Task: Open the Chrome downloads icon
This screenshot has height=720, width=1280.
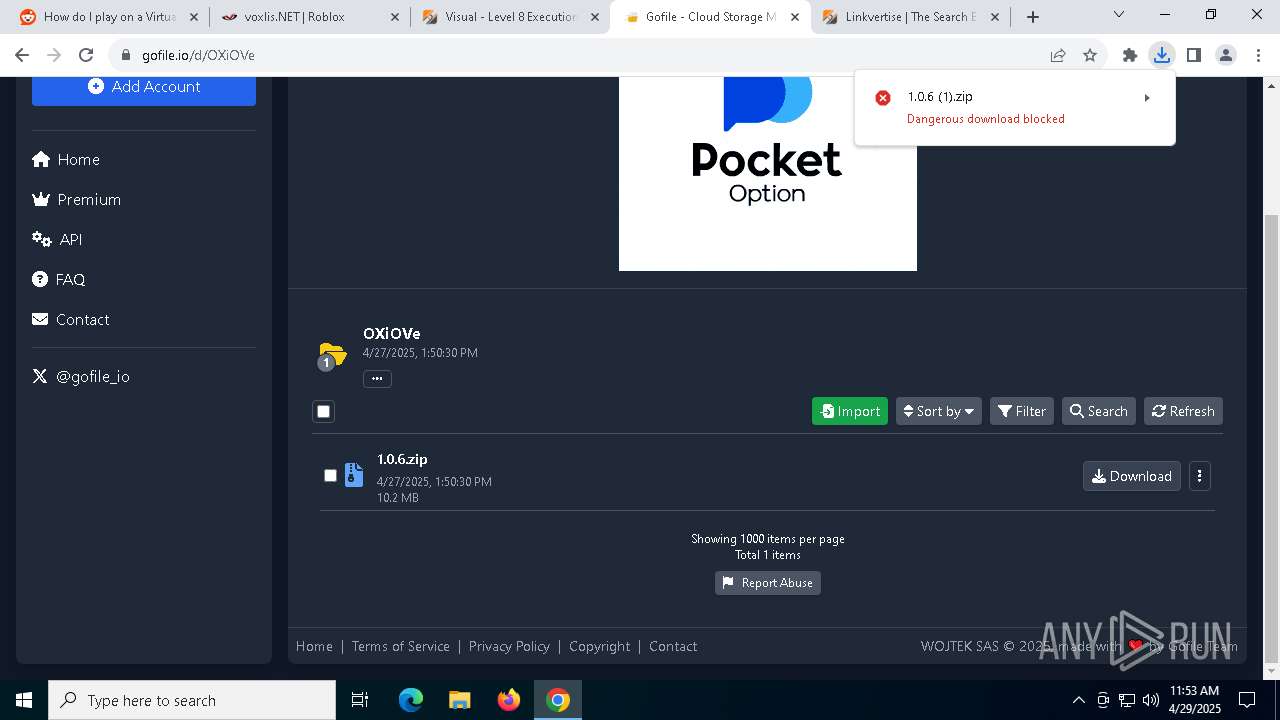Action: (x=1161, y=56)
